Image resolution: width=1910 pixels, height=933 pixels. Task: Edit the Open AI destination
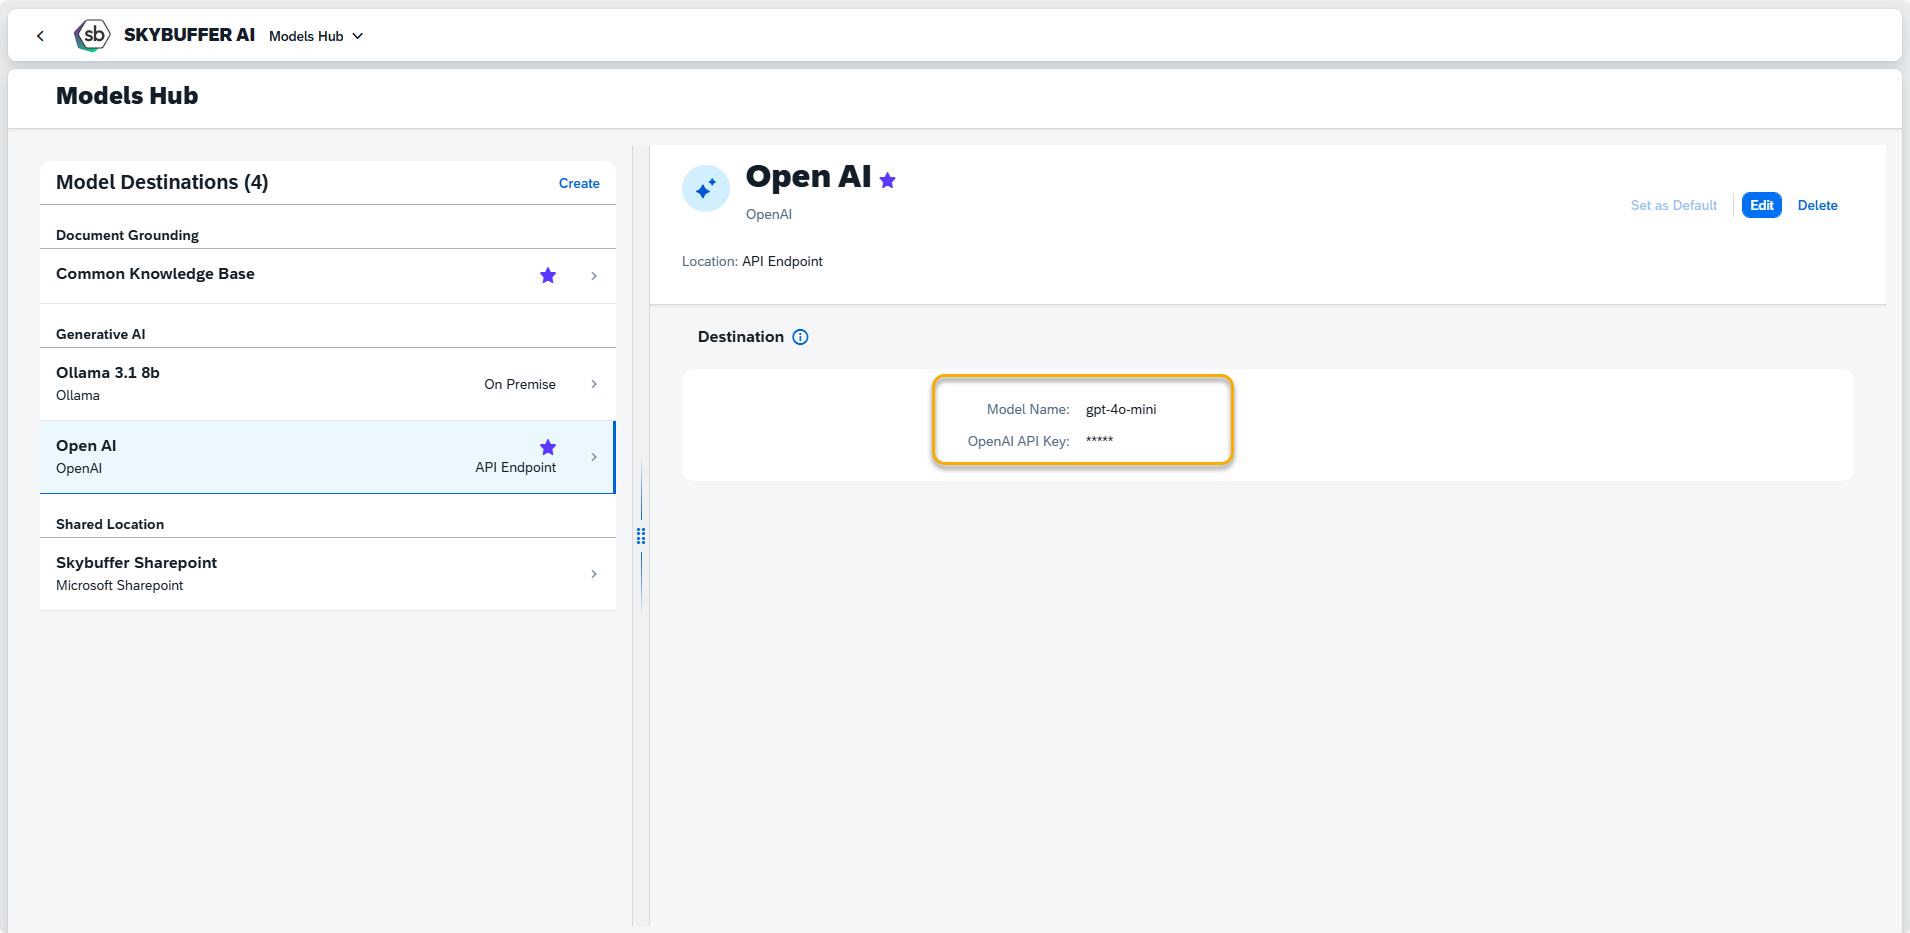[1762, 205]
